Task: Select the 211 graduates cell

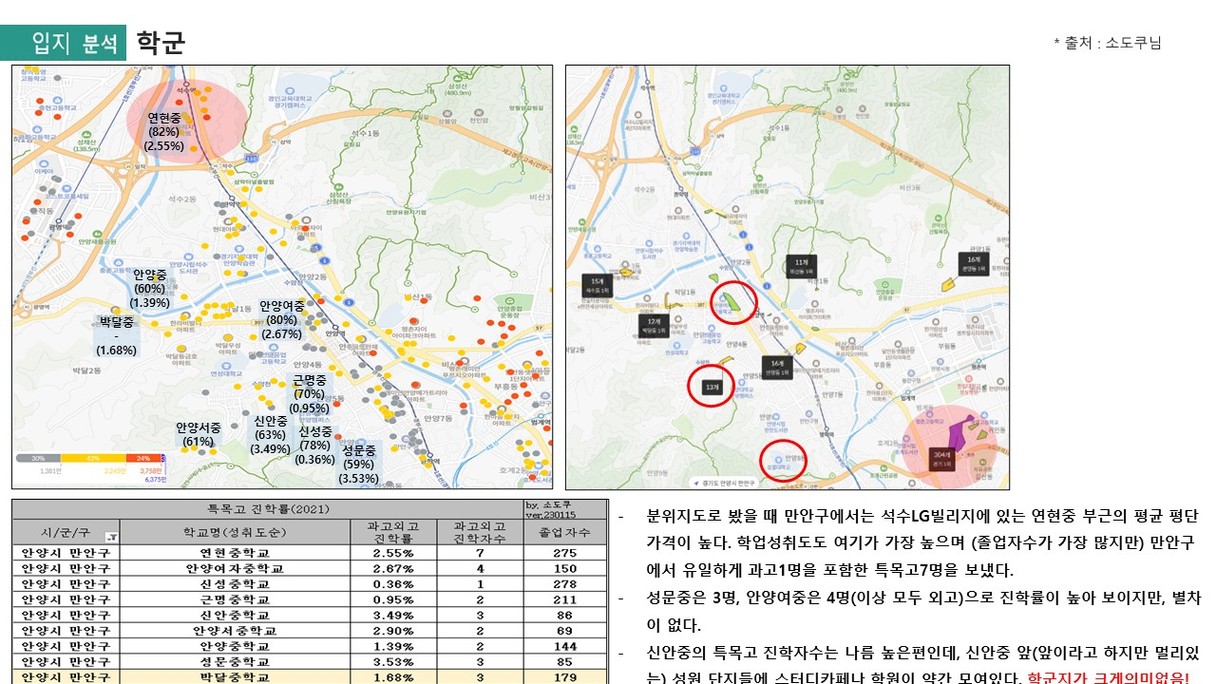Action: coord(565,599)
